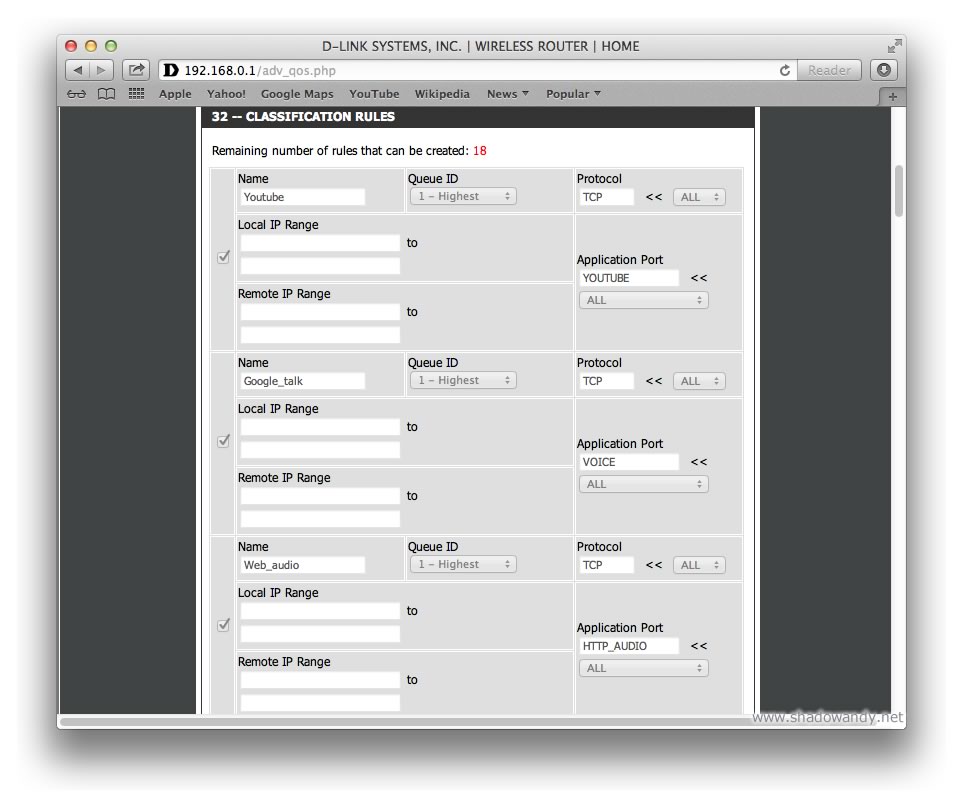Screen dimensions: 963x808
Task: Open Queue ID dropdown for Youtube rule
Action: (x=462, y=197)
